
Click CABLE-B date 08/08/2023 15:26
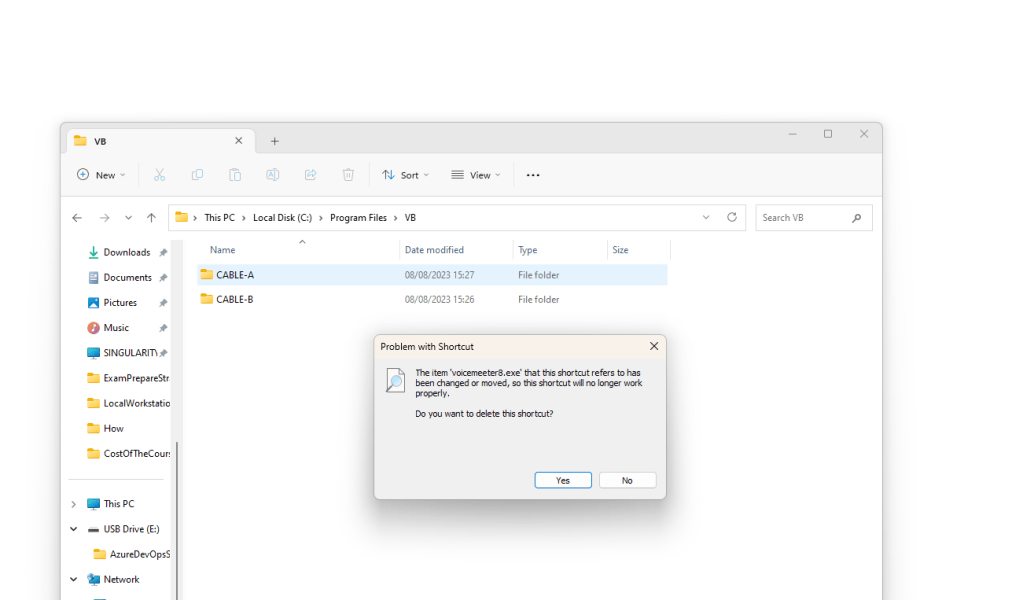point(439,299)
